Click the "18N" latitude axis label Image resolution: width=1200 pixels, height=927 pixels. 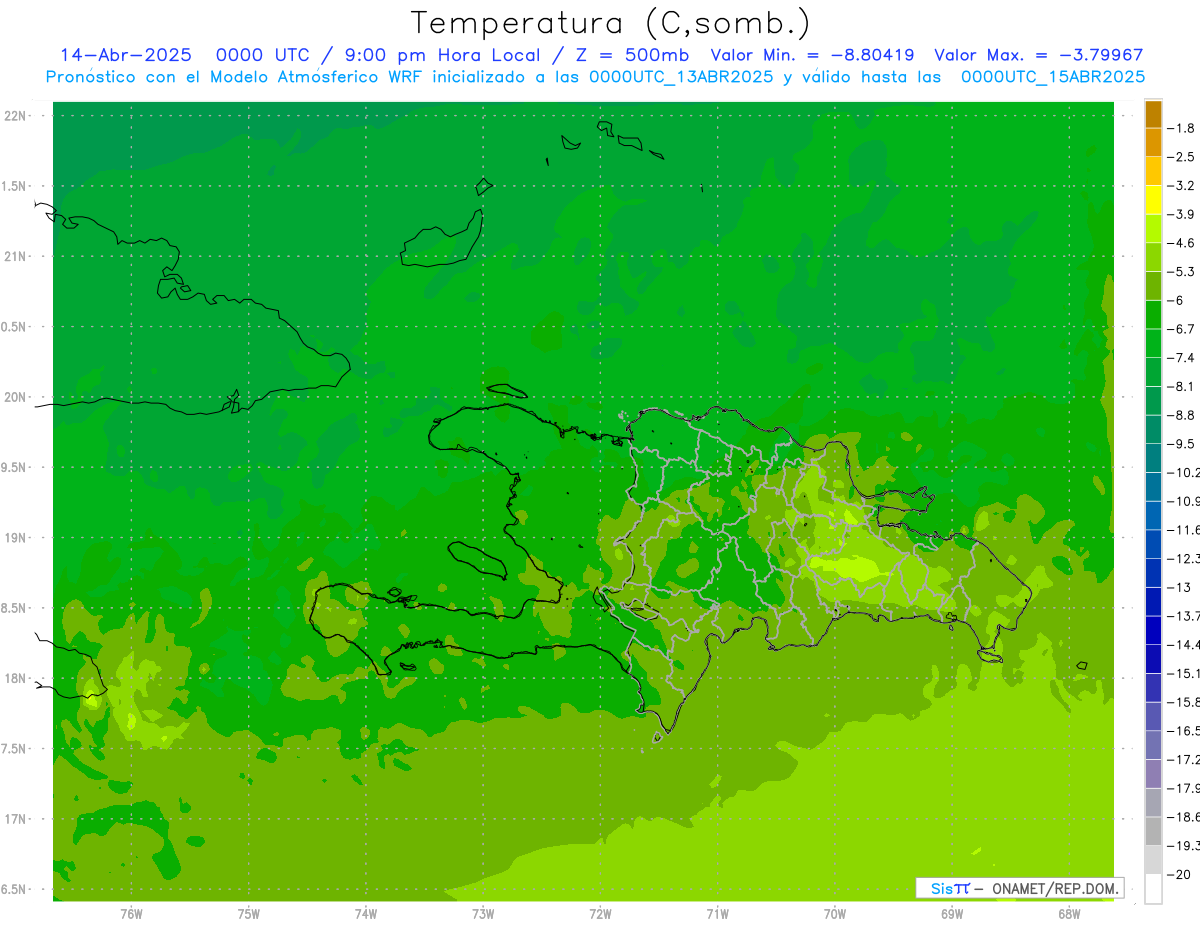[16, 678]
